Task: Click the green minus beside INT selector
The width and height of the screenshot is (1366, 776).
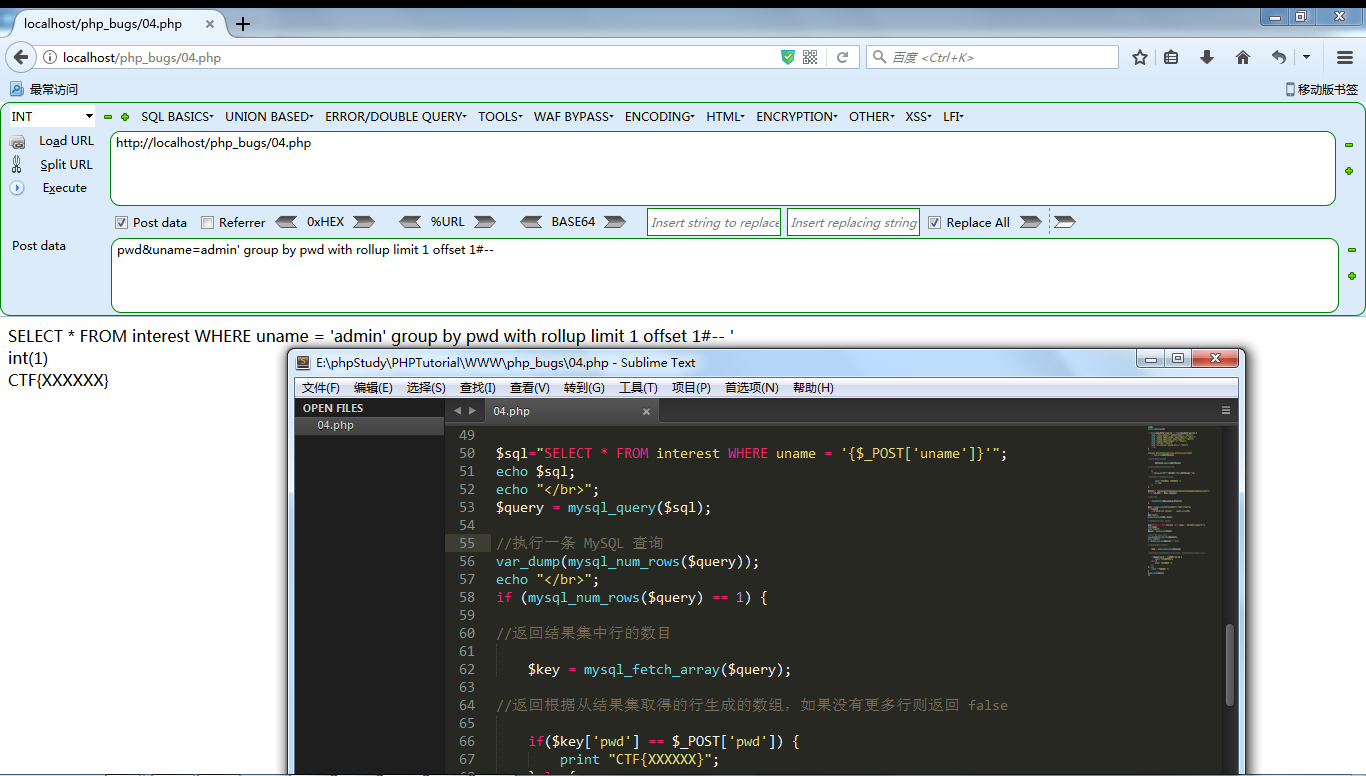Action: coord(108,117)
